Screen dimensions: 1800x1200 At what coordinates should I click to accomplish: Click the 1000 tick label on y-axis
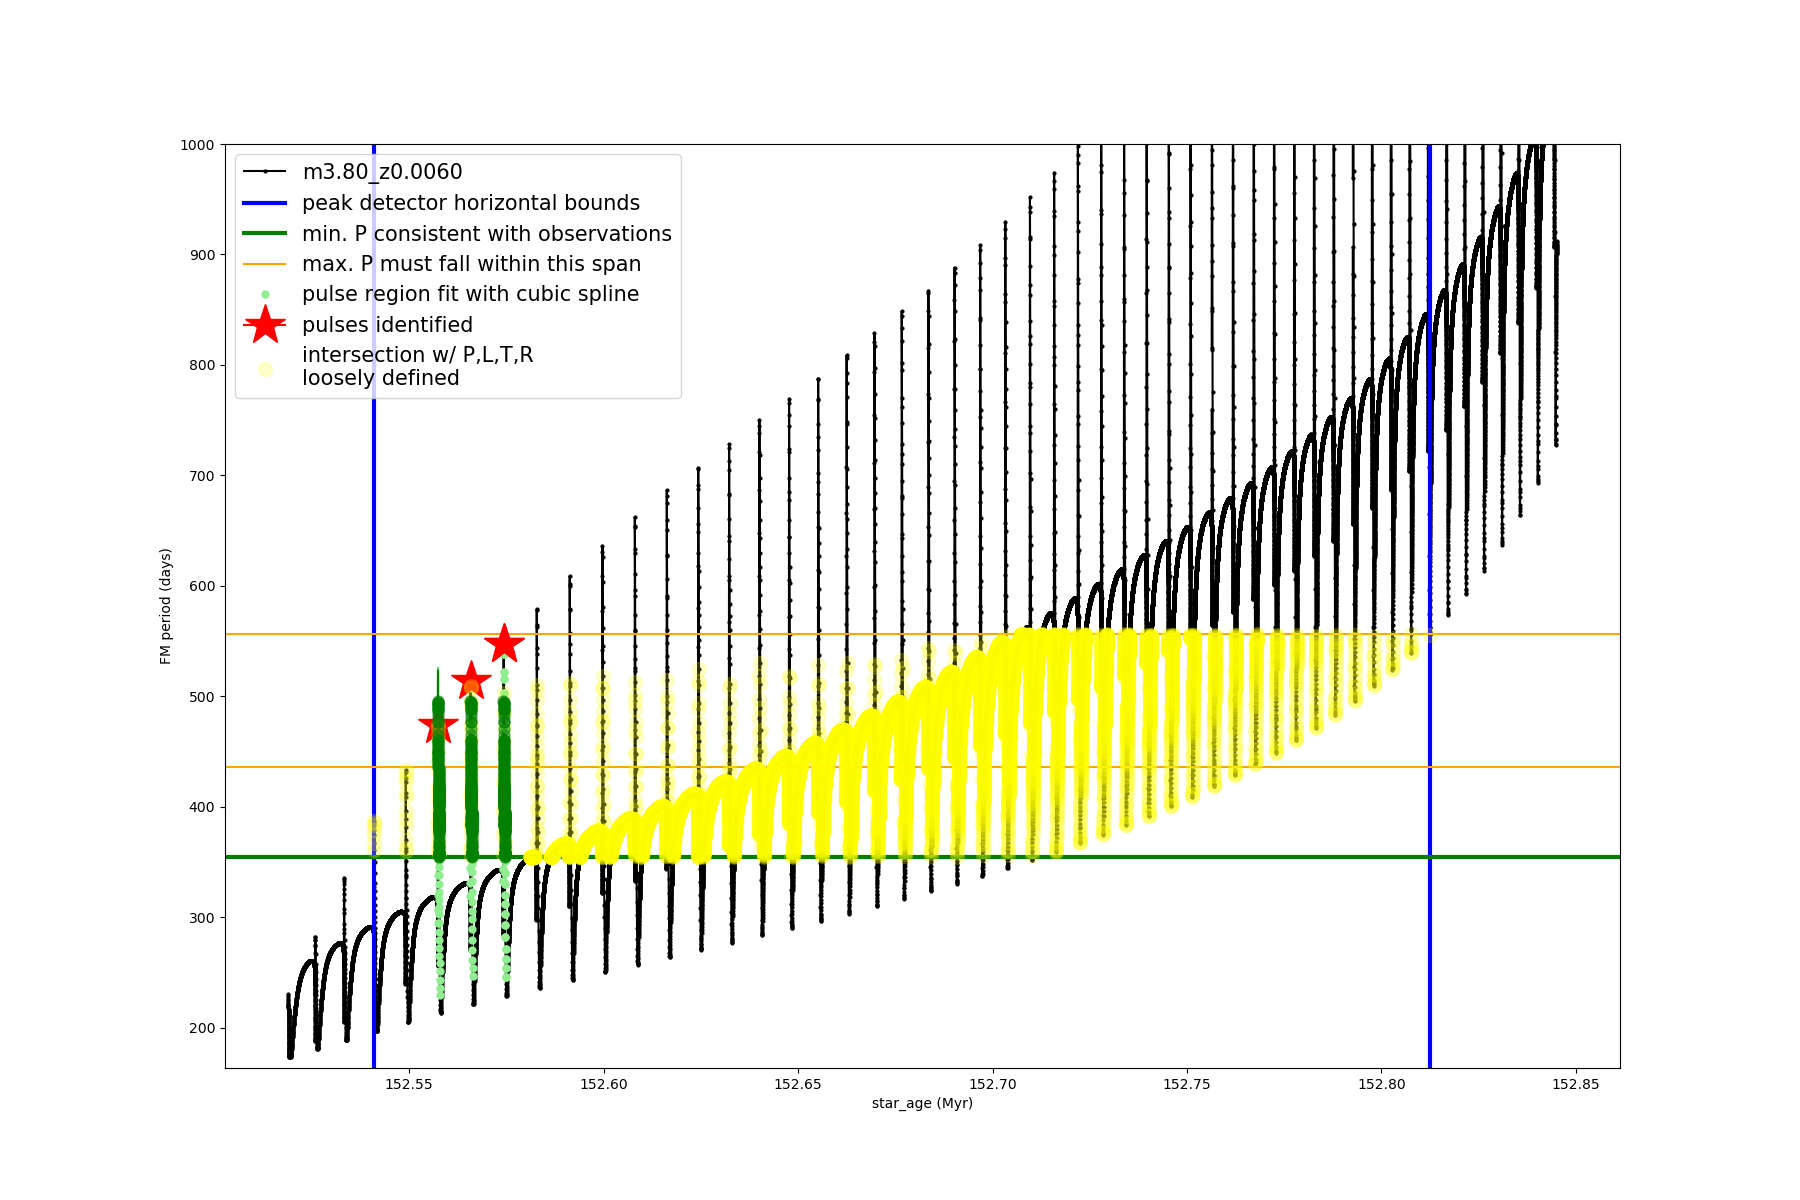(197, 145)
